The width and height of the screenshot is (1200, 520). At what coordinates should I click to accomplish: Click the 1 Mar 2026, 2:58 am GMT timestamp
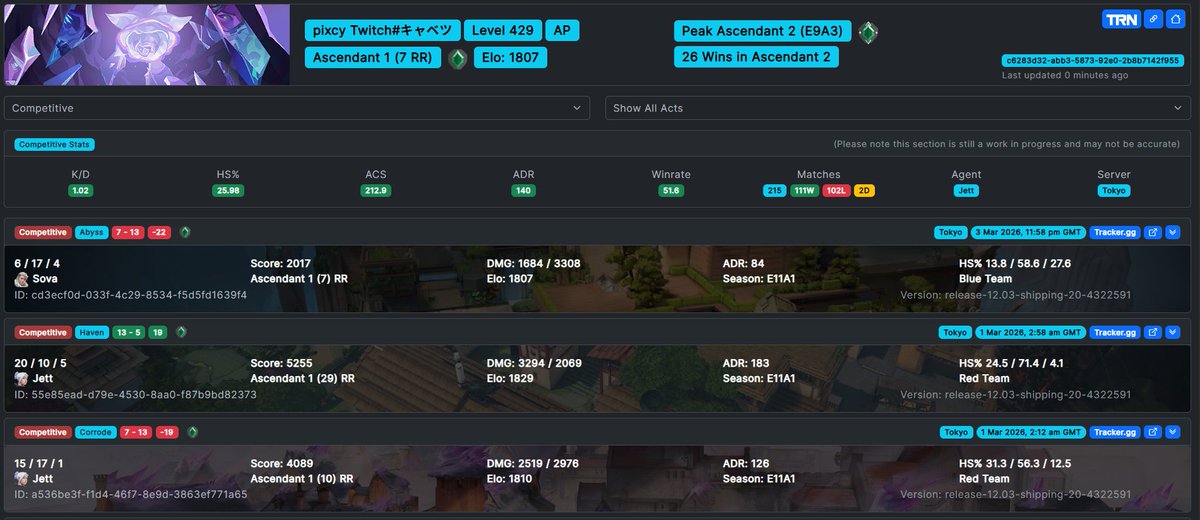click(1030, 333)
